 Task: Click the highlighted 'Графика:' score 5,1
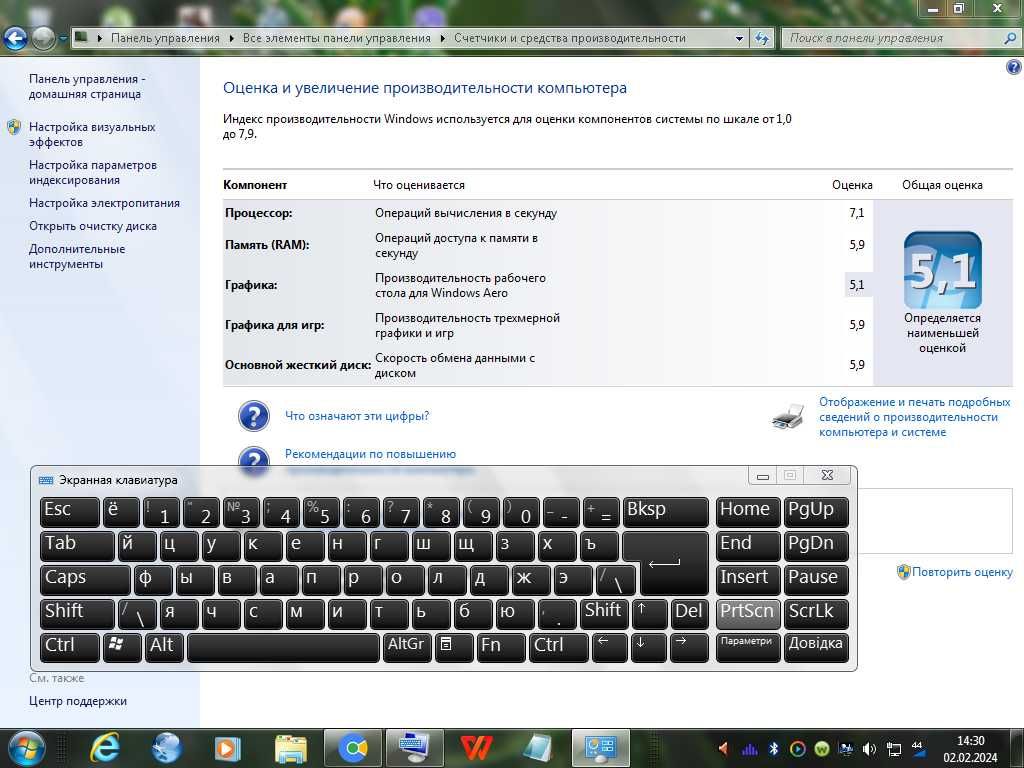click(857, 285)
